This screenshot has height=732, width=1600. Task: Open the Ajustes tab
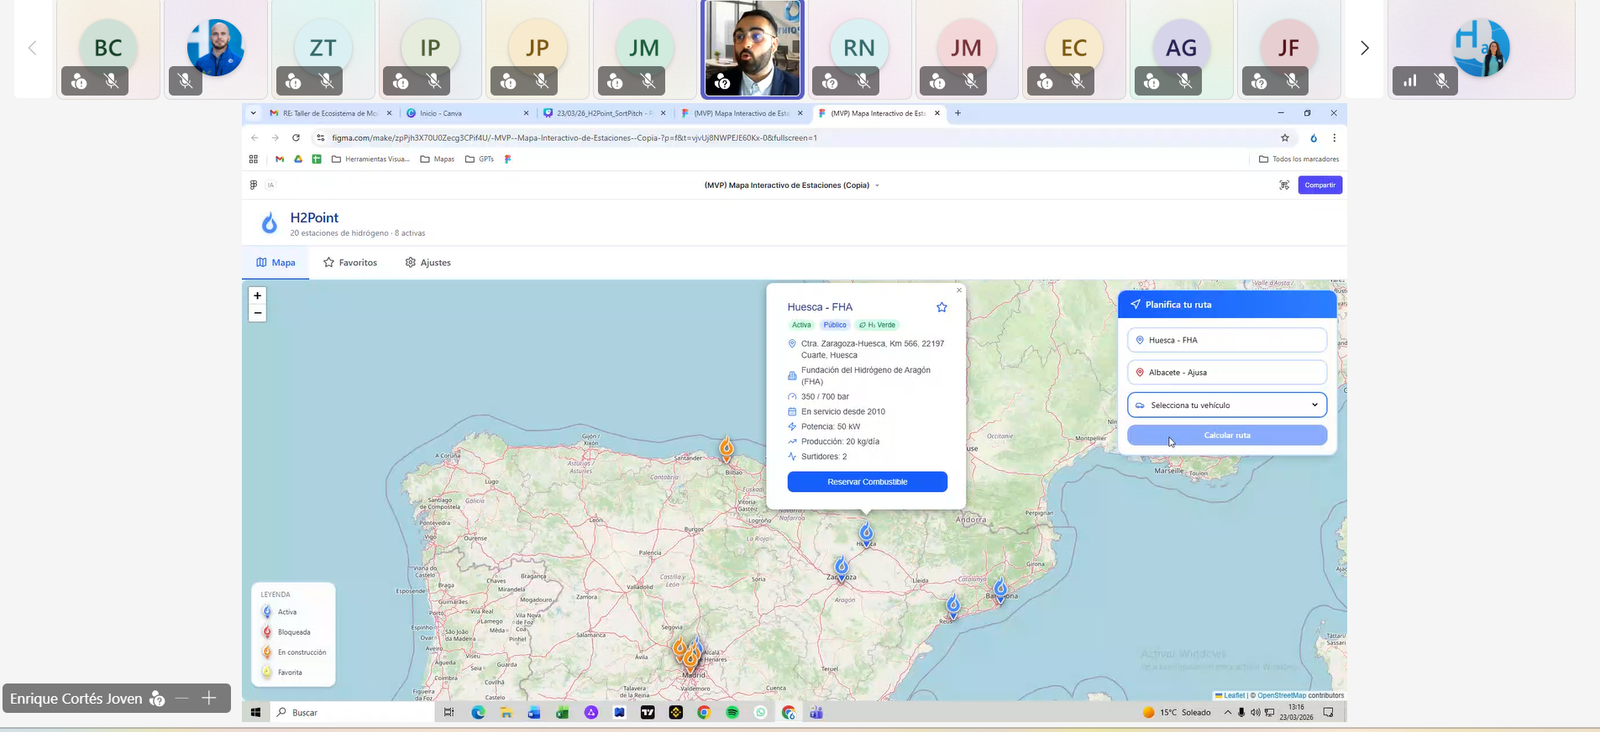coord(428,263)
